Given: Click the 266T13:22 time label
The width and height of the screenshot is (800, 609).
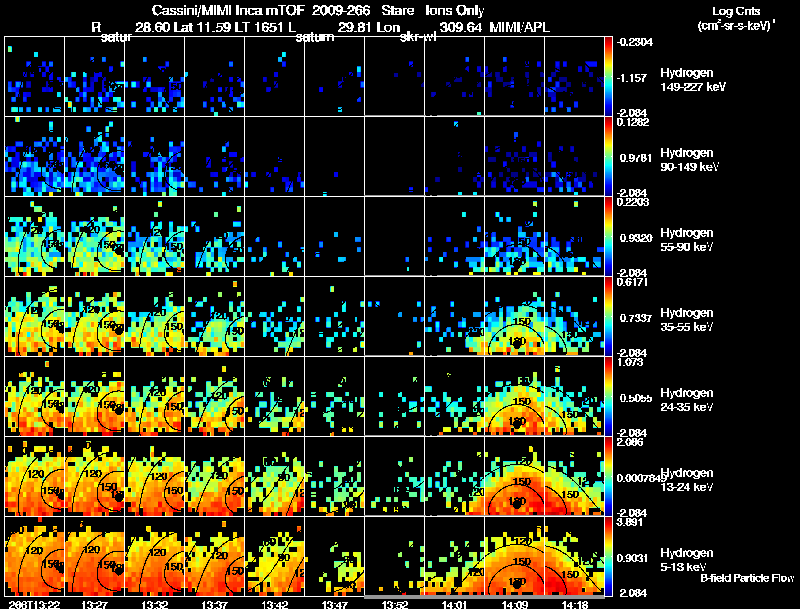Looking at the screenshot, I should point(34,604).
